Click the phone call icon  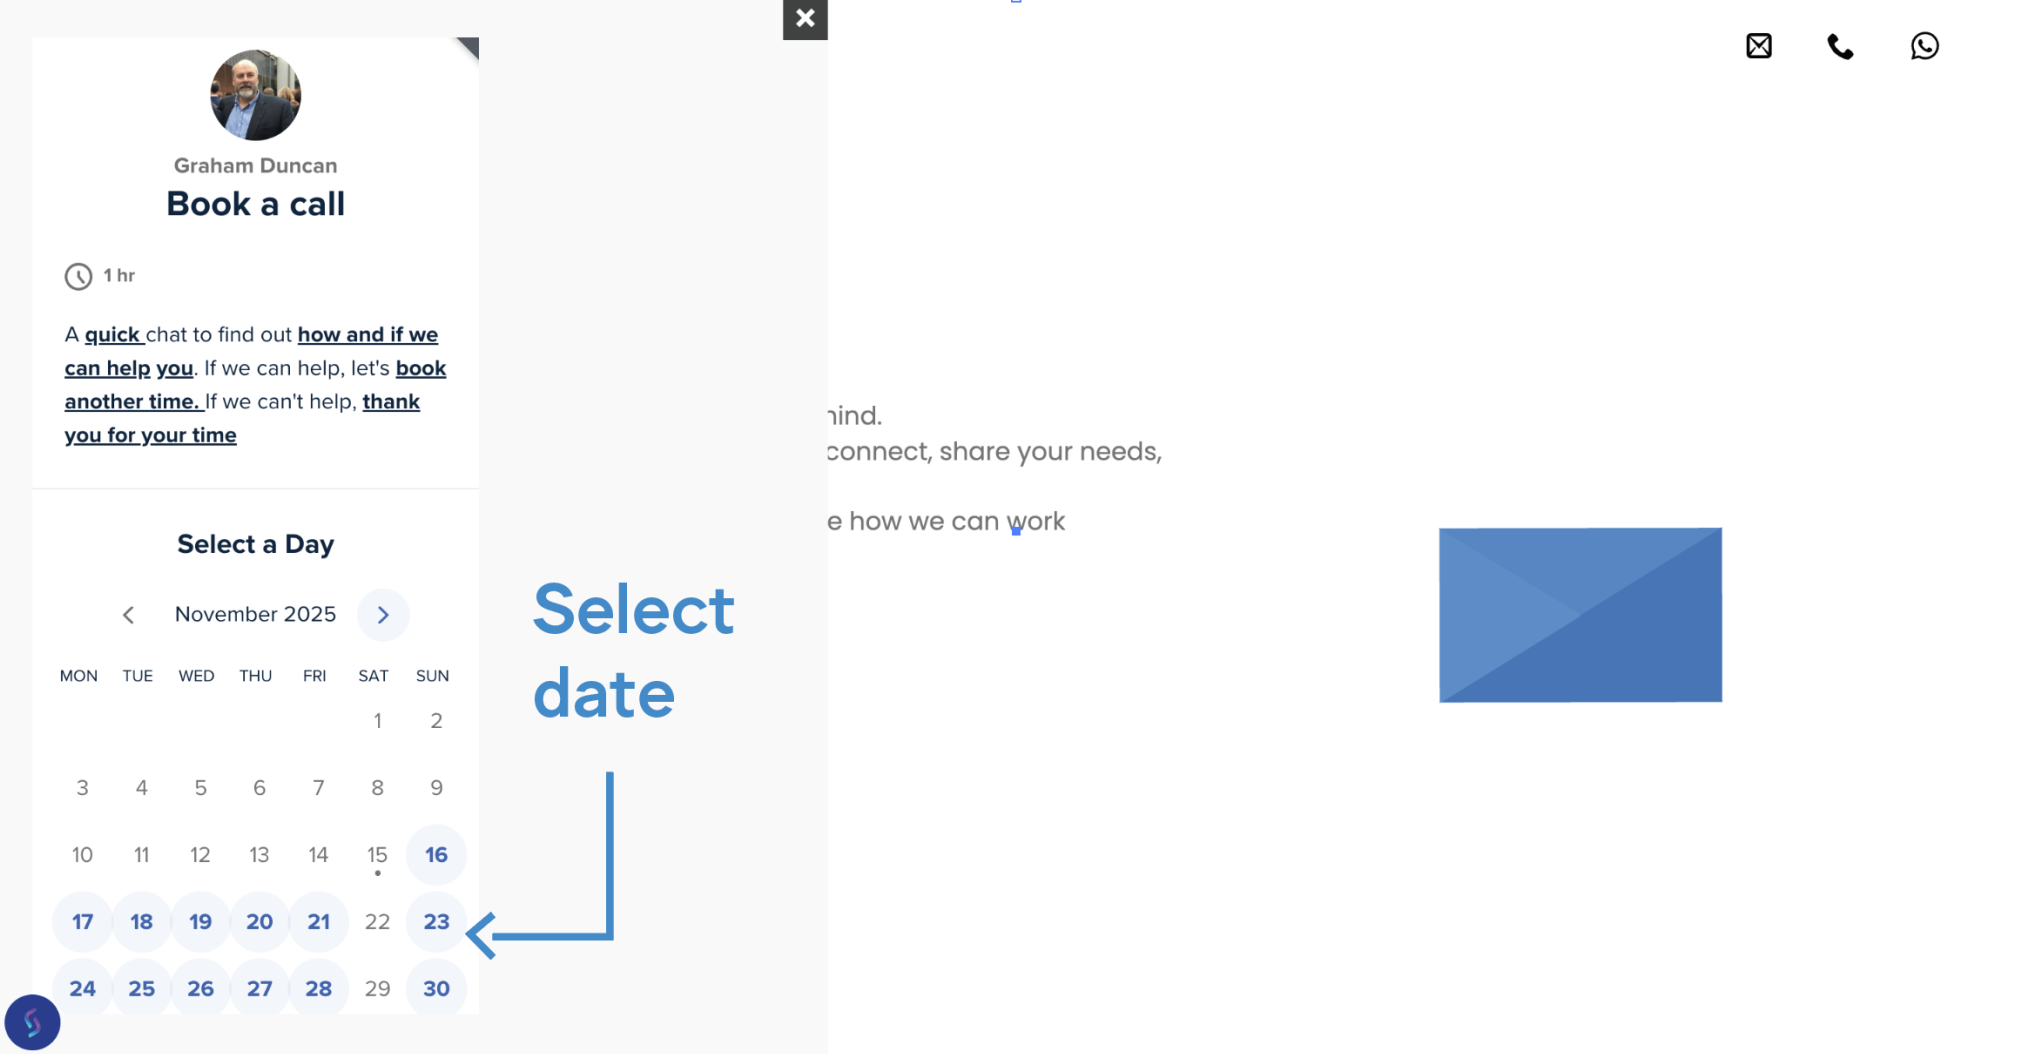point(1840,47)
